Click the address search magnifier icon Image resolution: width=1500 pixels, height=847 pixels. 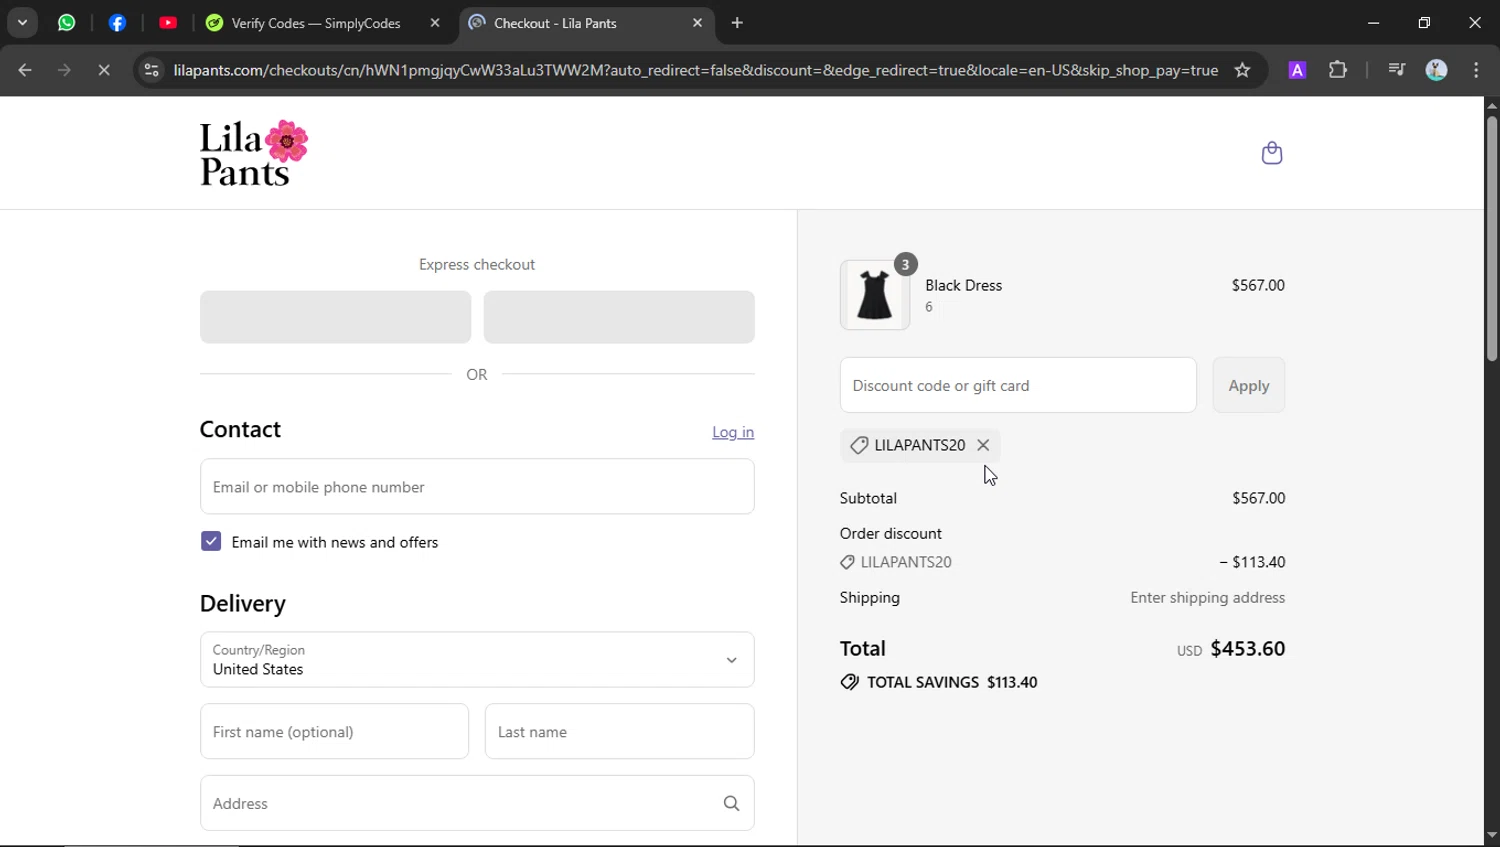tap(731, 803)
